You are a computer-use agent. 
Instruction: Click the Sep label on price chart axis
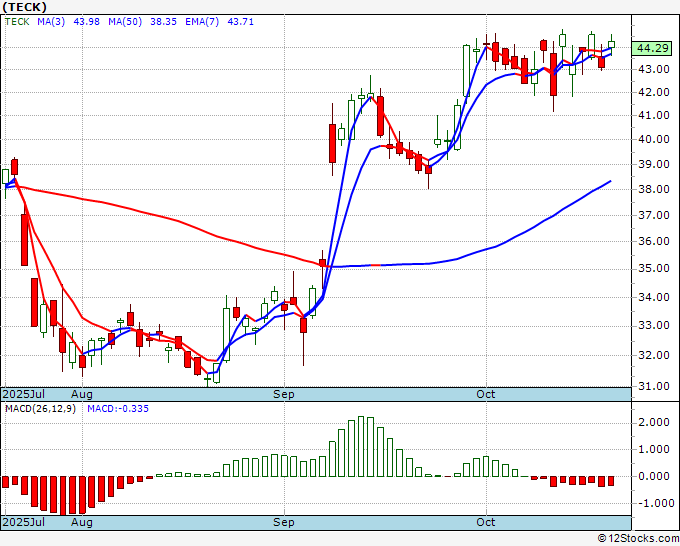284,394
